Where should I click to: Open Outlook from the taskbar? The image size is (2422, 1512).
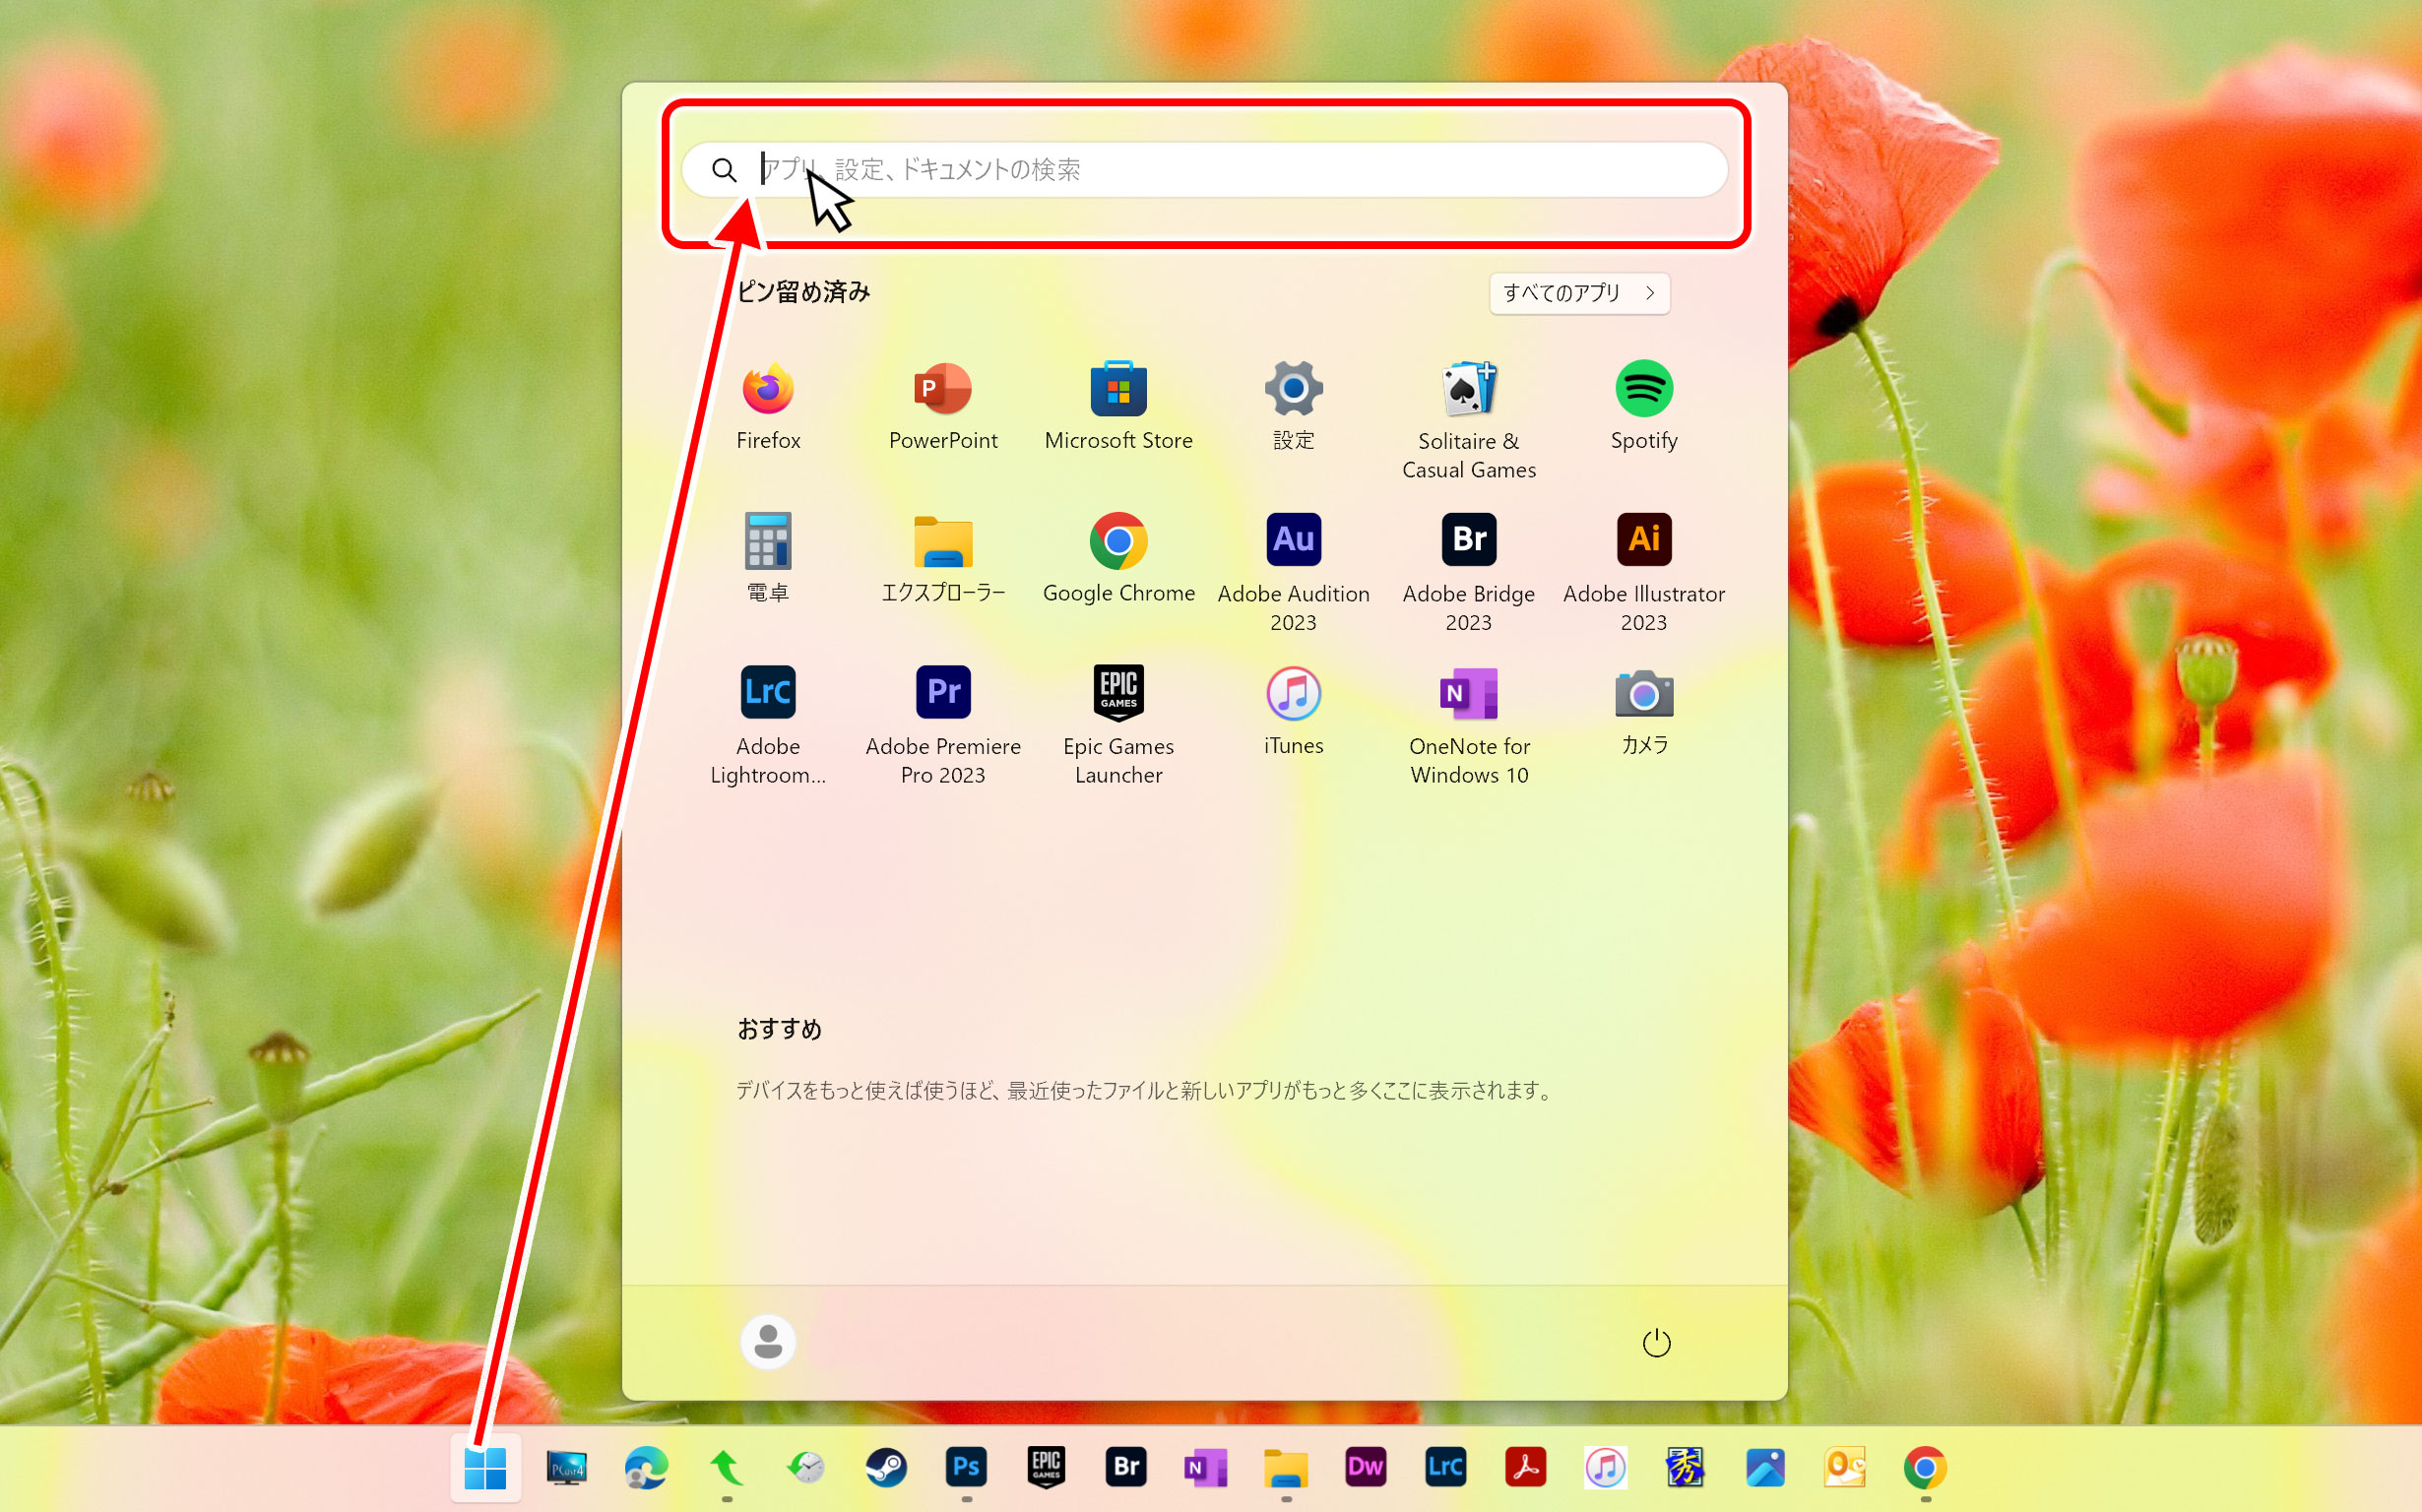[x=1845, y=1467]
